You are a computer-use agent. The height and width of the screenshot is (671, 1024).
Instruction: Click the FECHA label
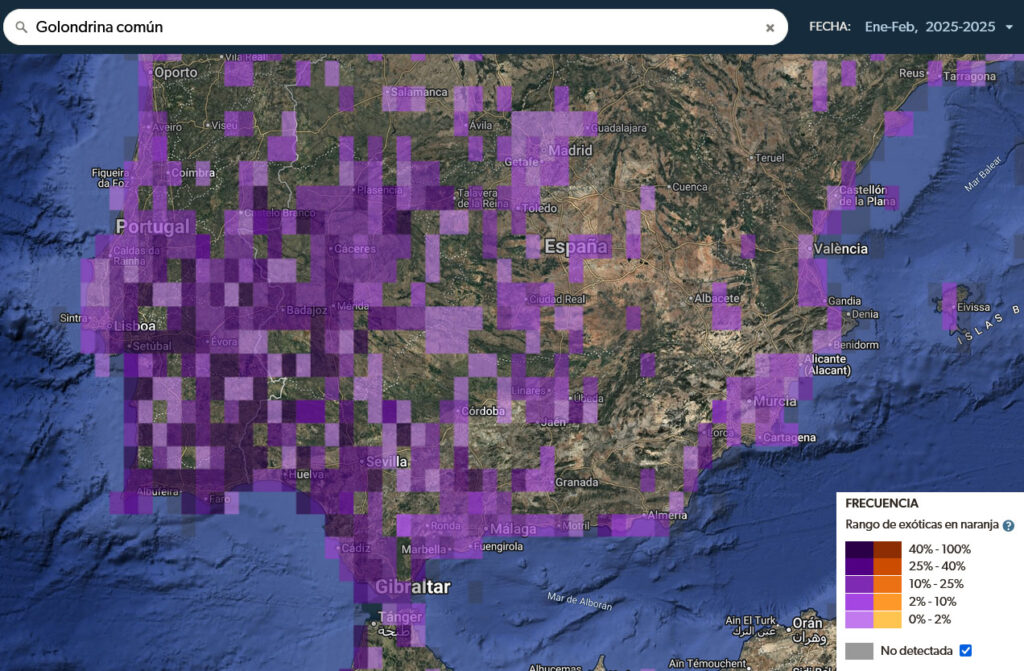(829, 27)
